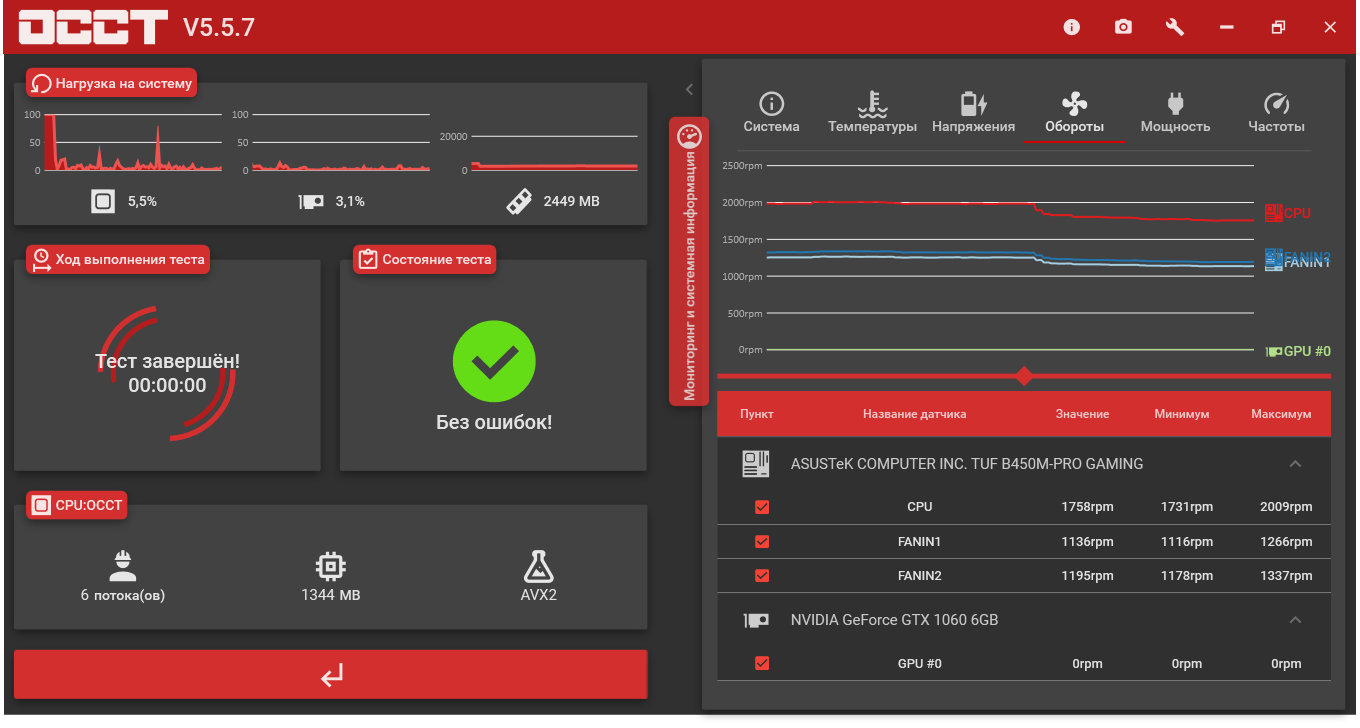The width and height of the screenshot is (1360, 728).
Task: Click the CPU chip memory icon
Action: (x=330, y=567)
